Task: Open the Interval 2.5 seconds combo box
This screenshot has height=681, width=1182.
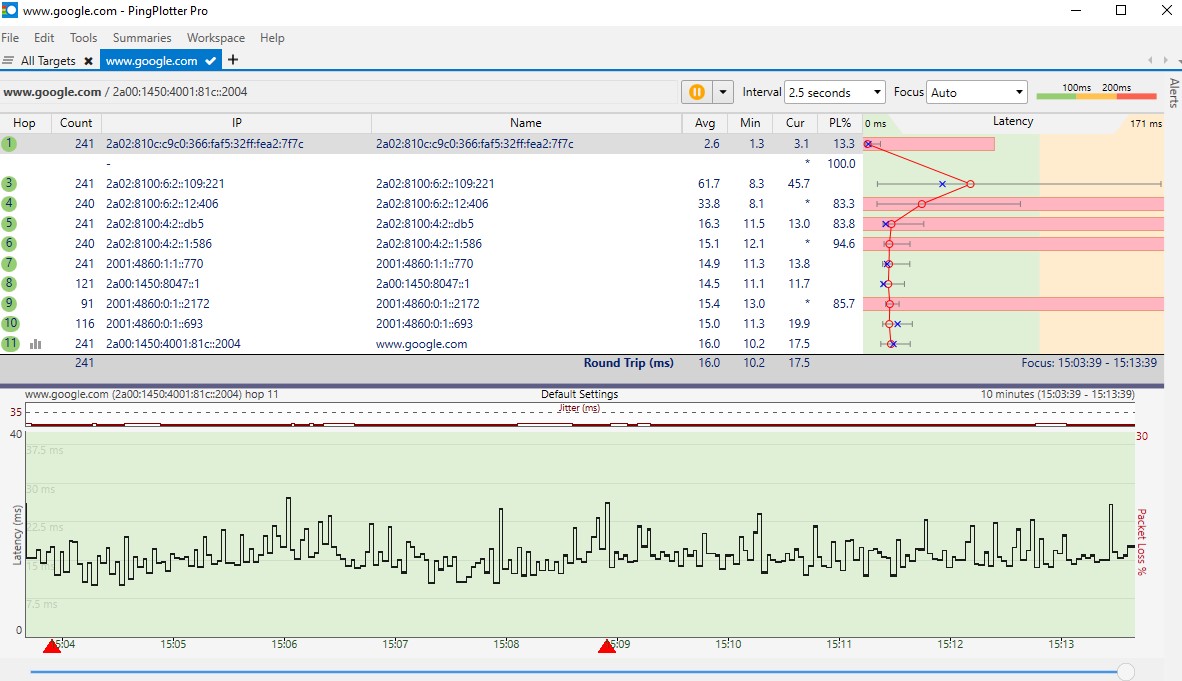Action: click(834, 92)
